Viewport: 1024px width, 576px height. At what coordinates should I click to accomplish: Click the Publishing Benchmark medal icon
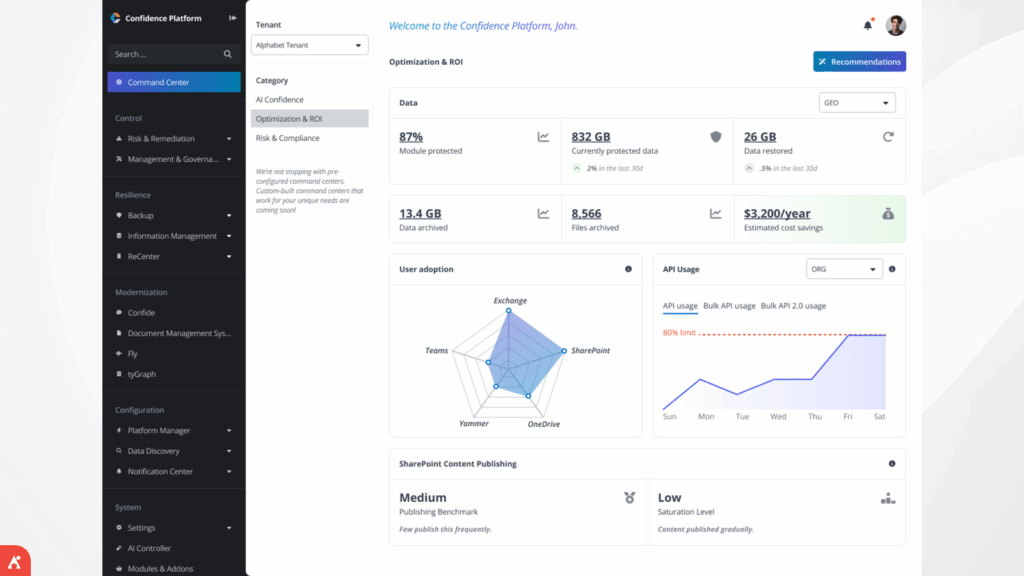630,498
